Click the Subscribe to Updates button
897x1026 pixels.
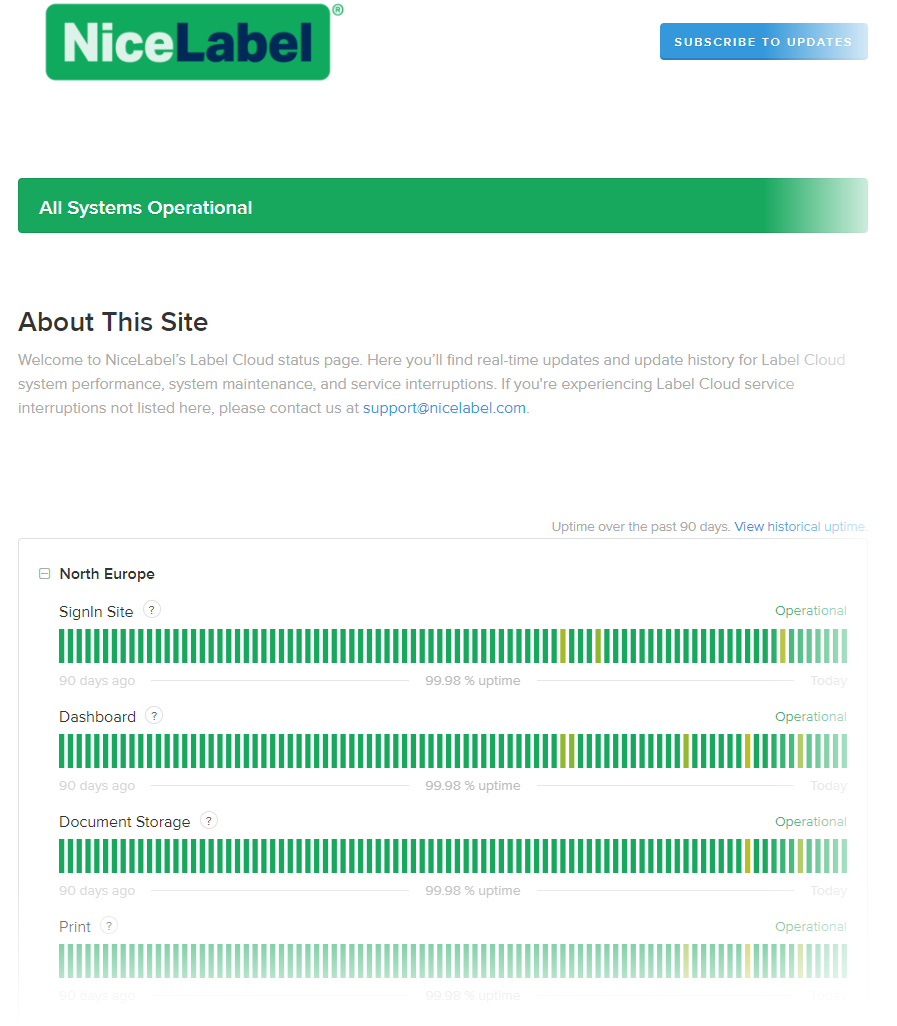pos(764,41)
